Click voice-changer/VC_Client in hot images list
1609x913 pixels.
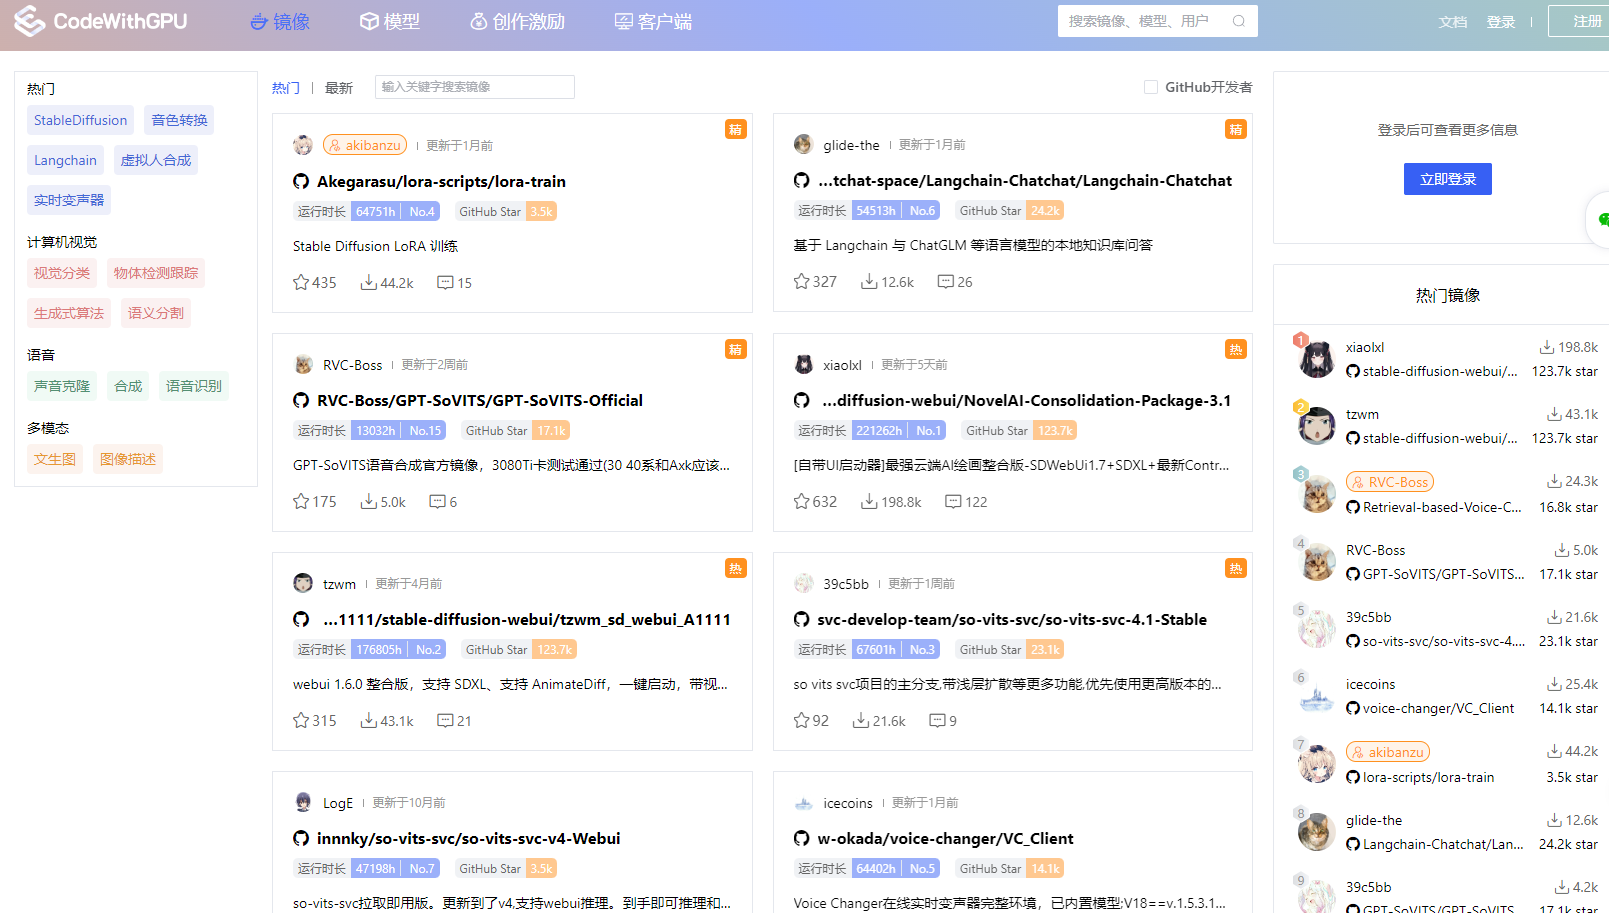coord(1438,709)
